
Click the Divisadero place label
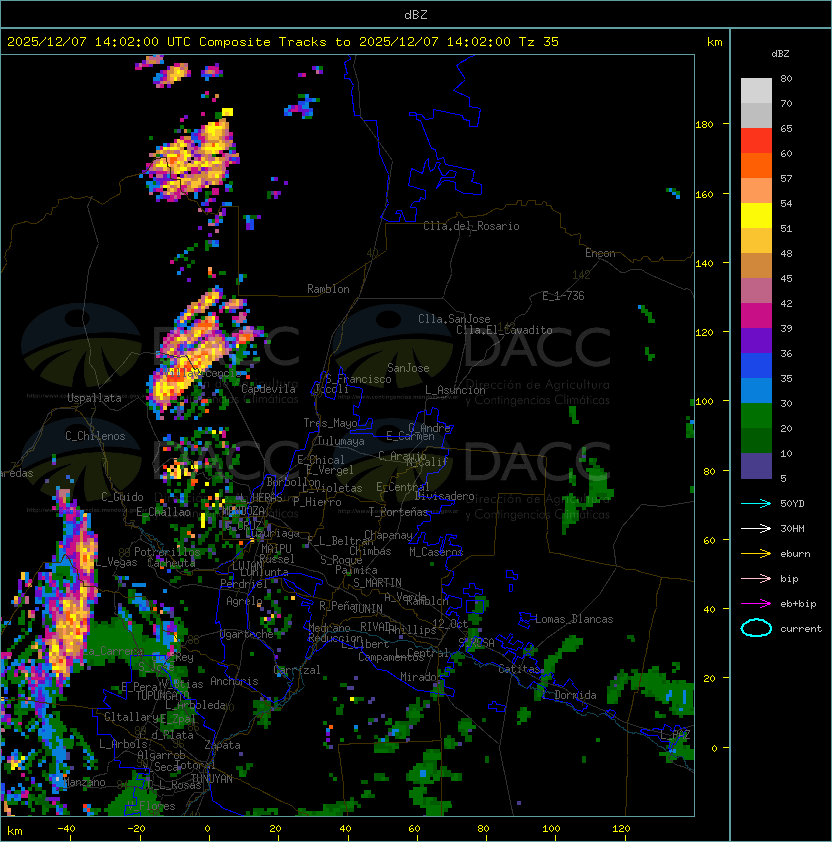point(445,496)
